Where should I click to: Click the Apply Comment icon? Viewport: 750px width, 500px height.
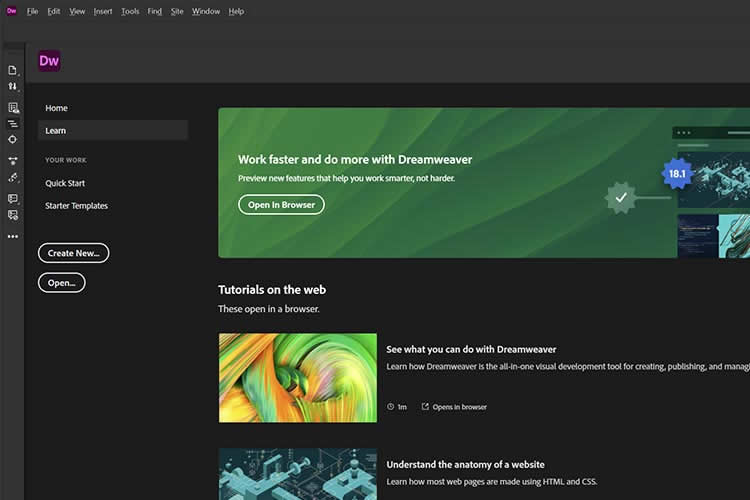point(13,198)
